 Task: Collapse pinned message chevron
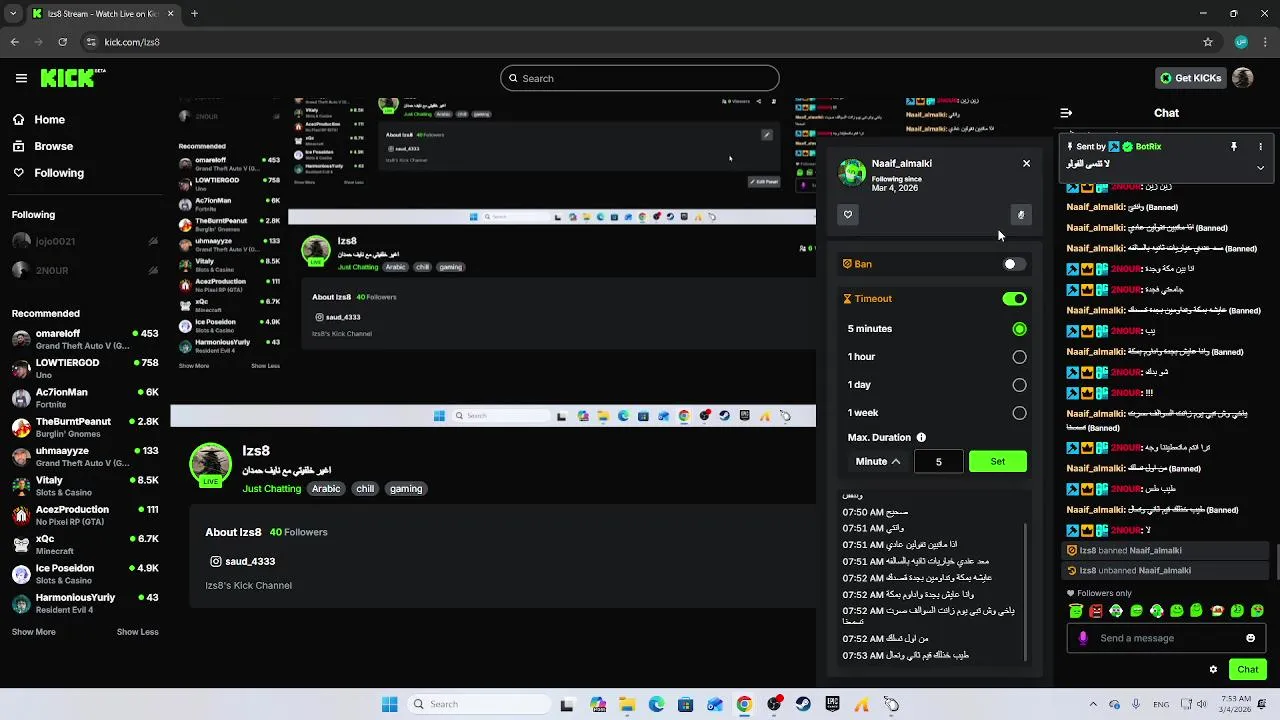pos(1260,168)
